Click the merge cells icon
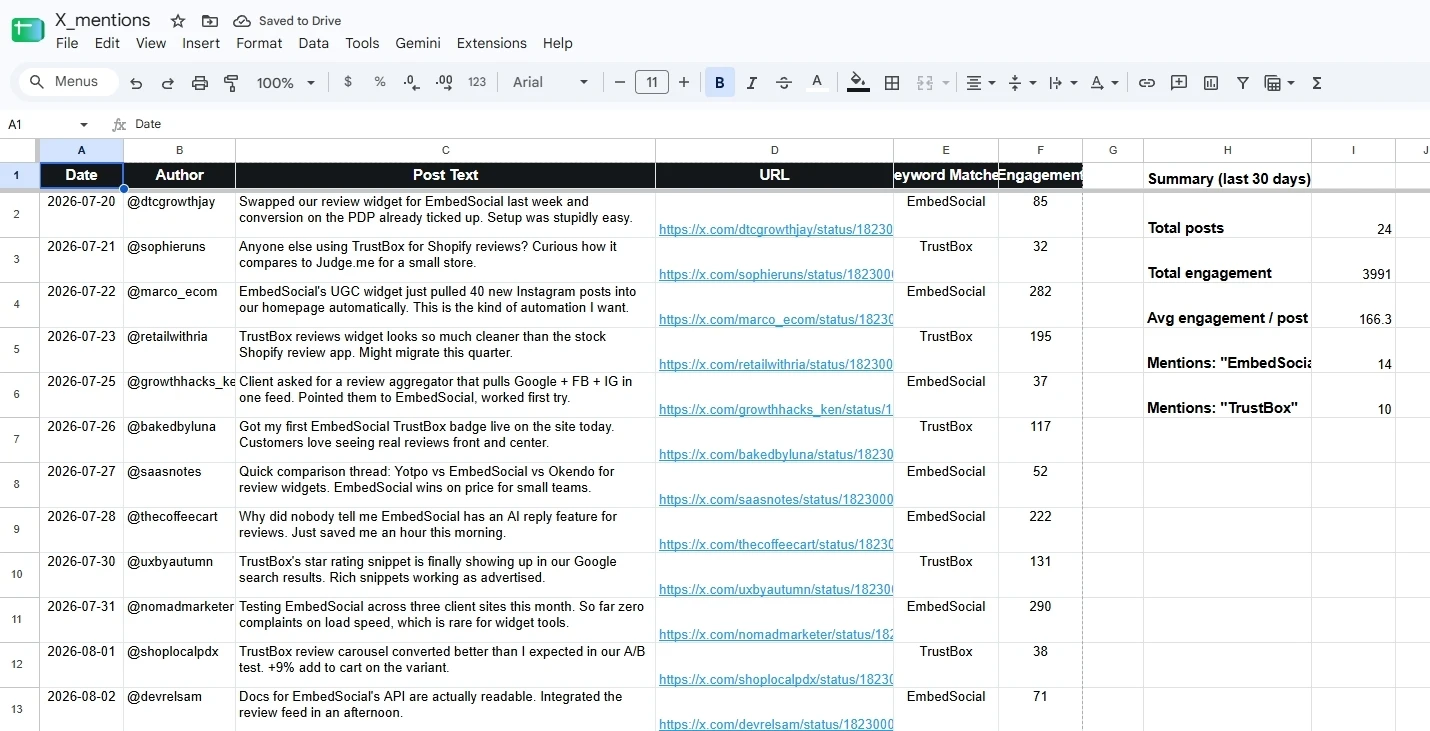This screenshot has width=1430, height=731. click(925, 83)
